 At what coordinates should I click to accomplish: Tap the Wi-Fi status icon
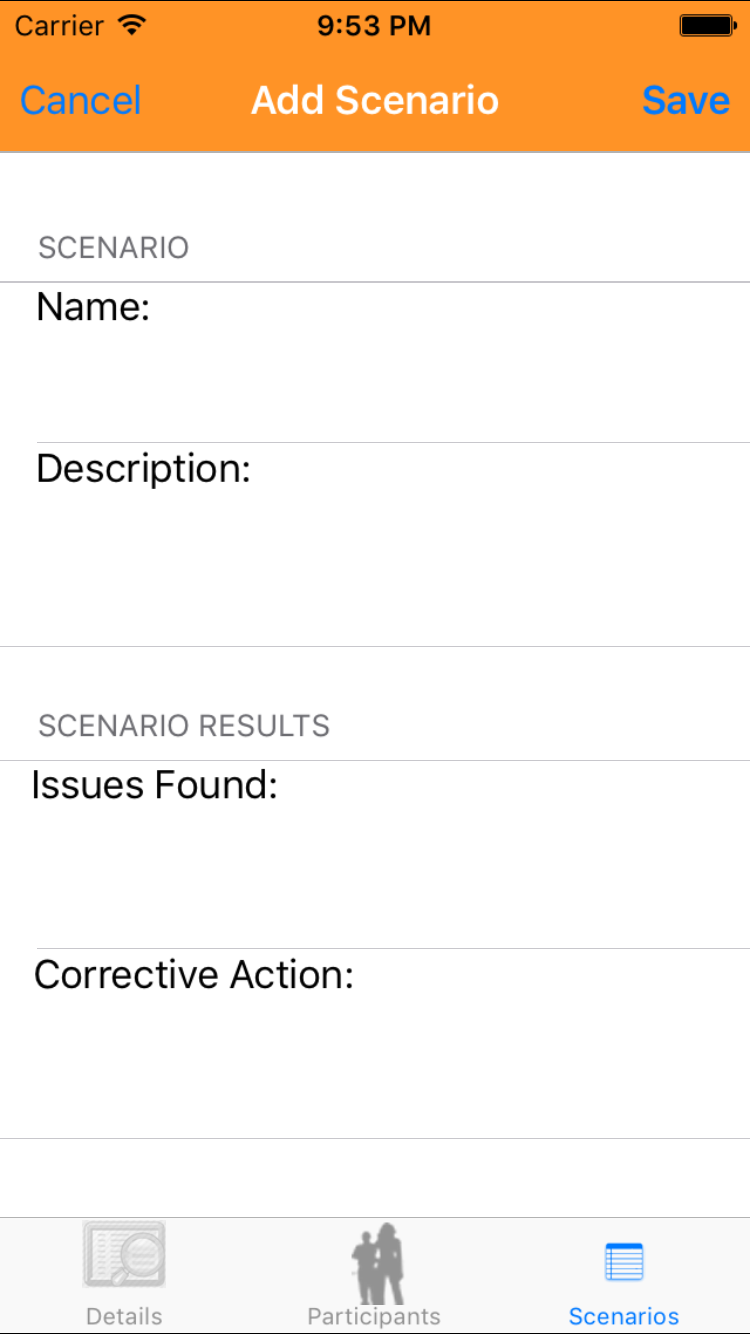coord(131,26)
